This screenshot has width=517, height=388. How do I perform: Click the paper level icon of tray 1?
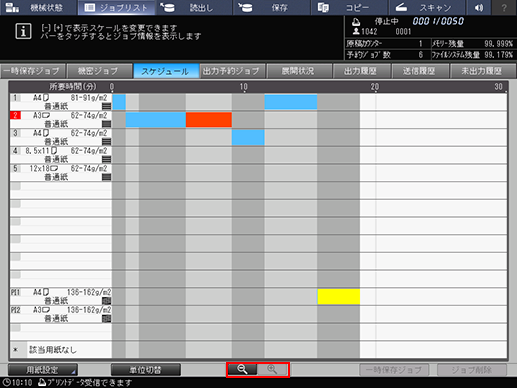tap(106, 106)
